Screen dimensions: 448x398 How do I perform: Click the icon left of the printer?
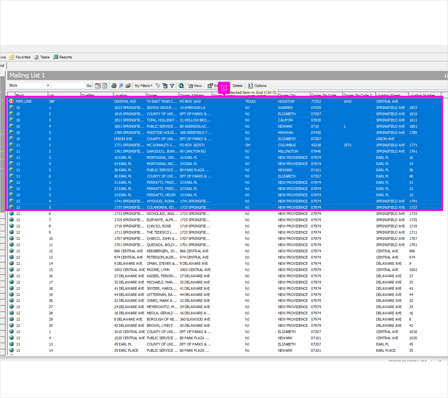105,86
